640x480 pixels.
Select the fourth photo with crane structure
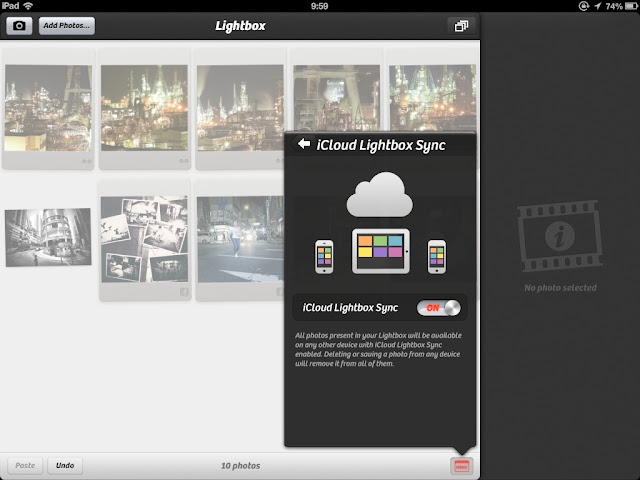[336, 98]
